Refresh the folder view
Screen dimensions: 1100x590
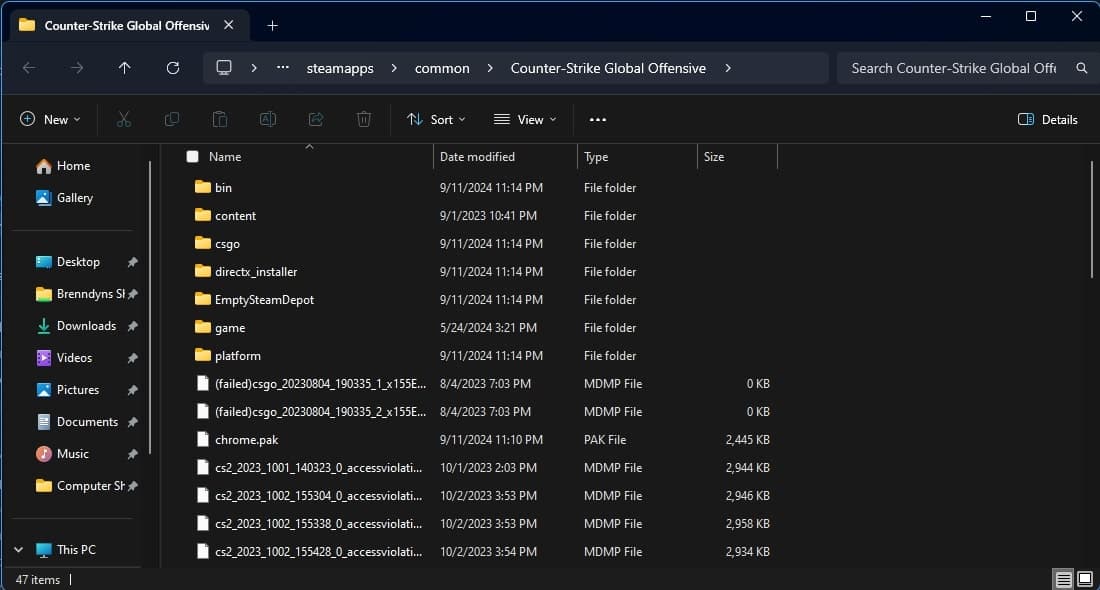[172, 67]
